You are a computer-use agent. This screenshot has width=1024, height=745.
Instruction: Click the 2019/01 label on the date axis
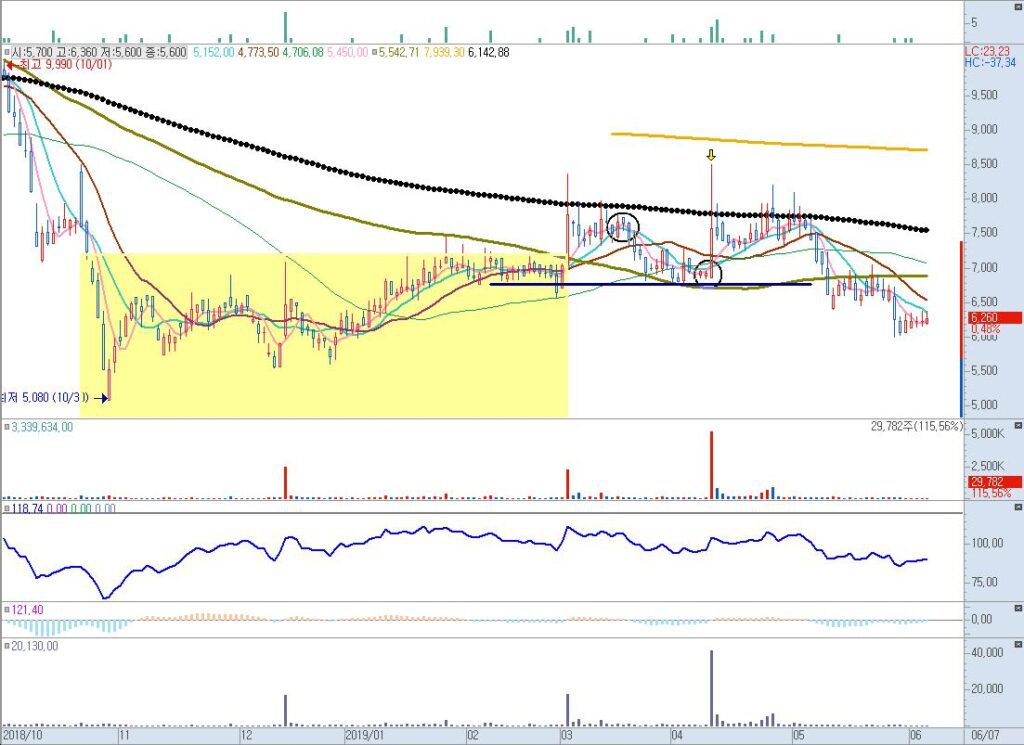(x=365, y=735)
